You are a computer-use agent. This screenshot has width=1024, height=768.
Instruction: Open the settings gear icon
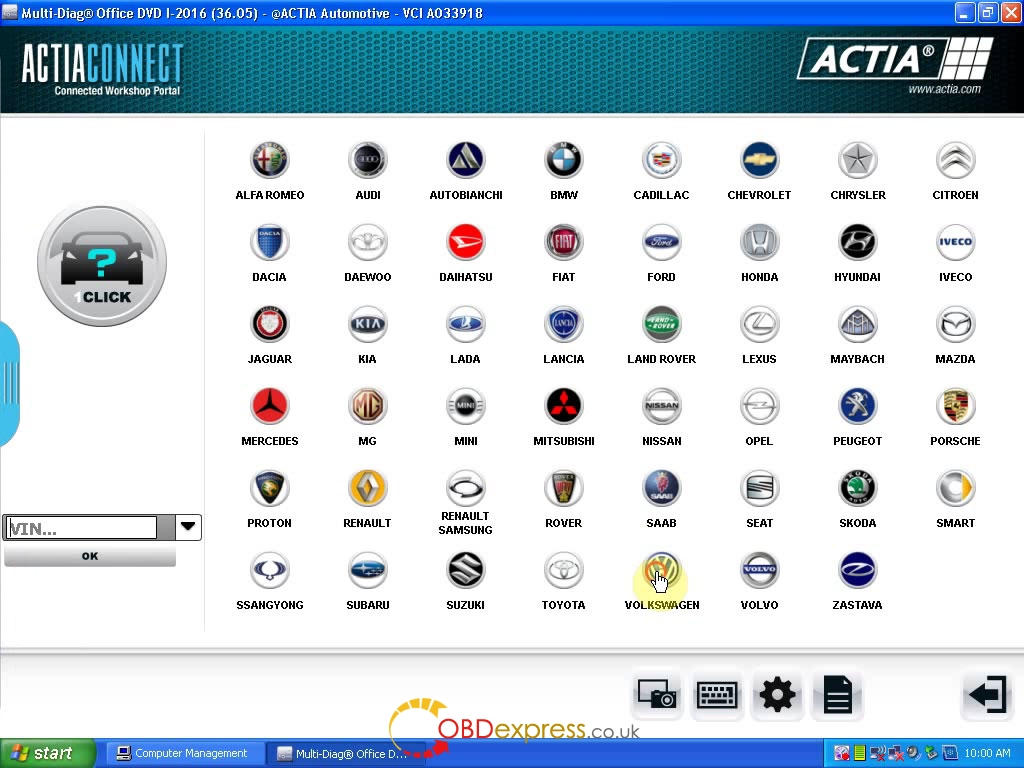point(777,694)
